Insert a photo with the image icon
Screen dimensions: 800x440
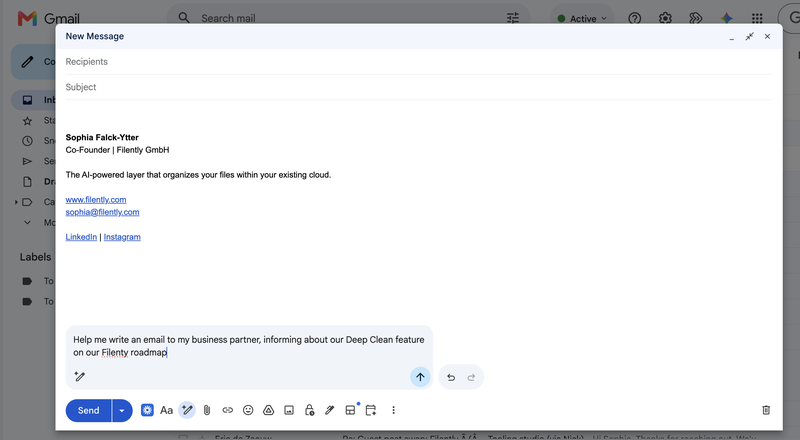pyautogui.click(x=289, y=410)
